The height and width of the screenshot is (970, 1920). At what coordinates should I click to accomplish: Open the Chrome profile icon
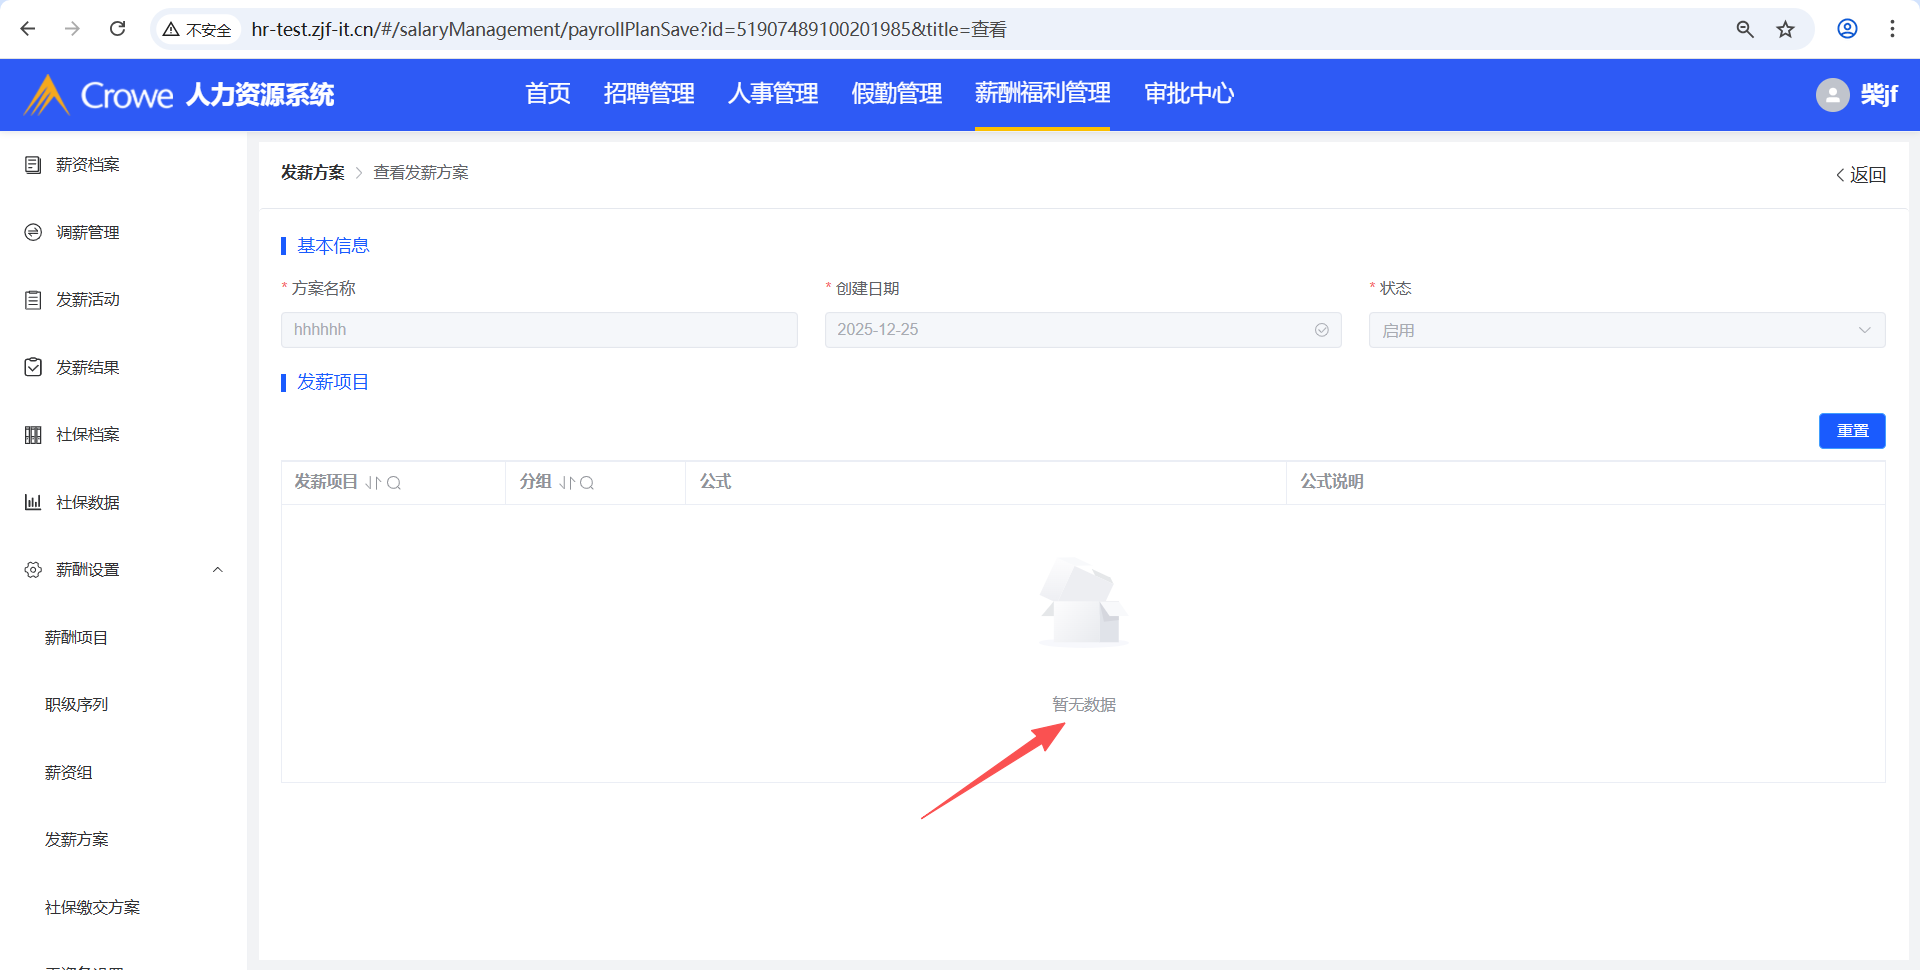click(1848, 29)
